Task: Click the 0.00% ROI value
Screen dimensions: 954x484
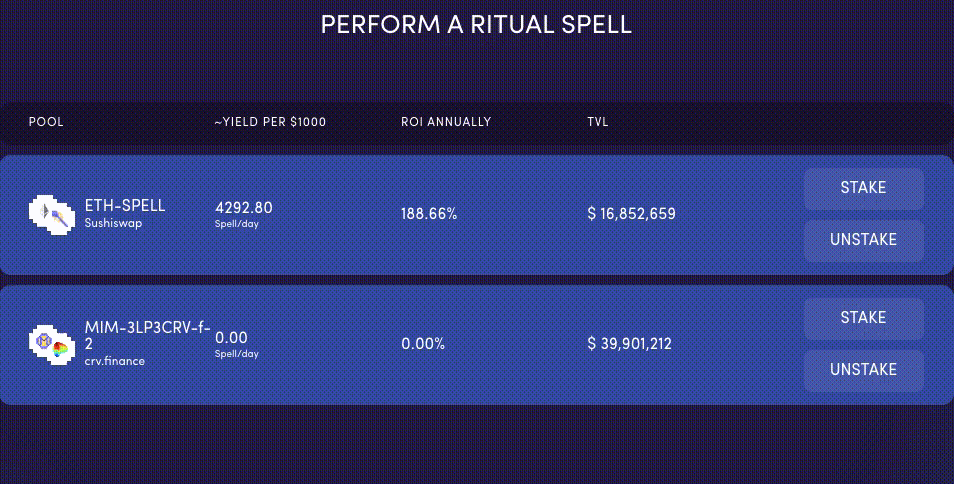Action: [x=423, y=344]
